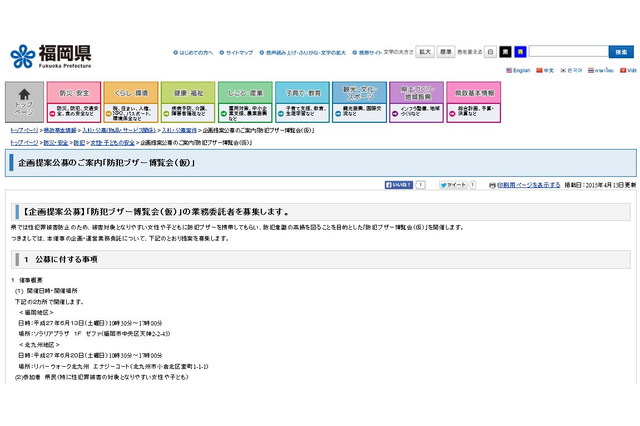
Task: Click the 場所:リバーウォーク北九州 venue line
Action: (113, 366)
